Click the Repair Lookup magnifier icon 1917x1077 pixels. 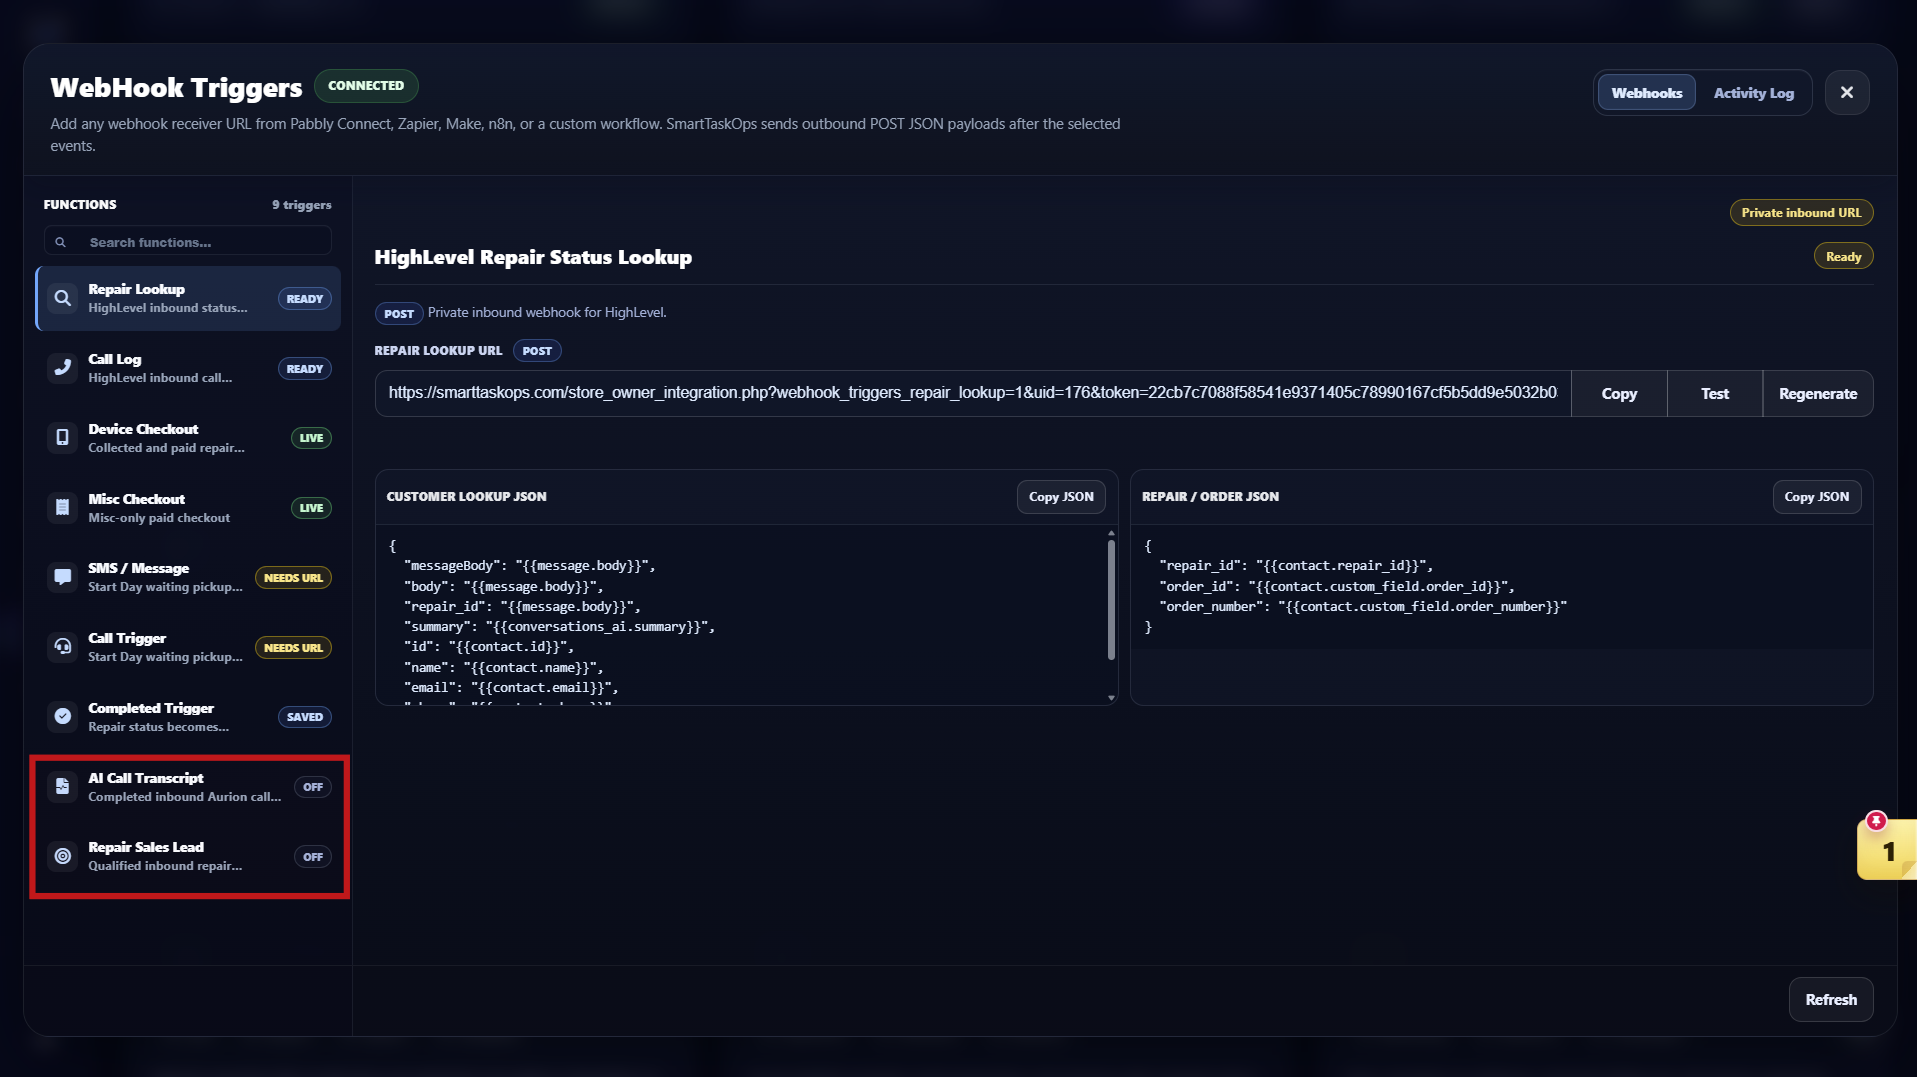pos(62,298)
